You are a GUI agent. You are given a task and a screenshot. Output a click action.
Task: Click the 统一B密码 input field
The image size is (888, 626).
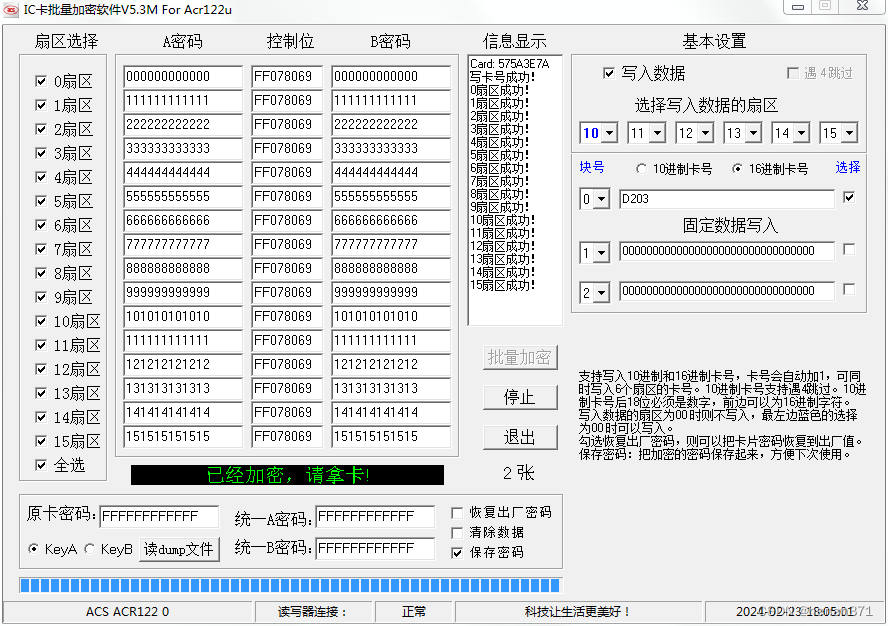pyautogui.click(x=375, y=548)
